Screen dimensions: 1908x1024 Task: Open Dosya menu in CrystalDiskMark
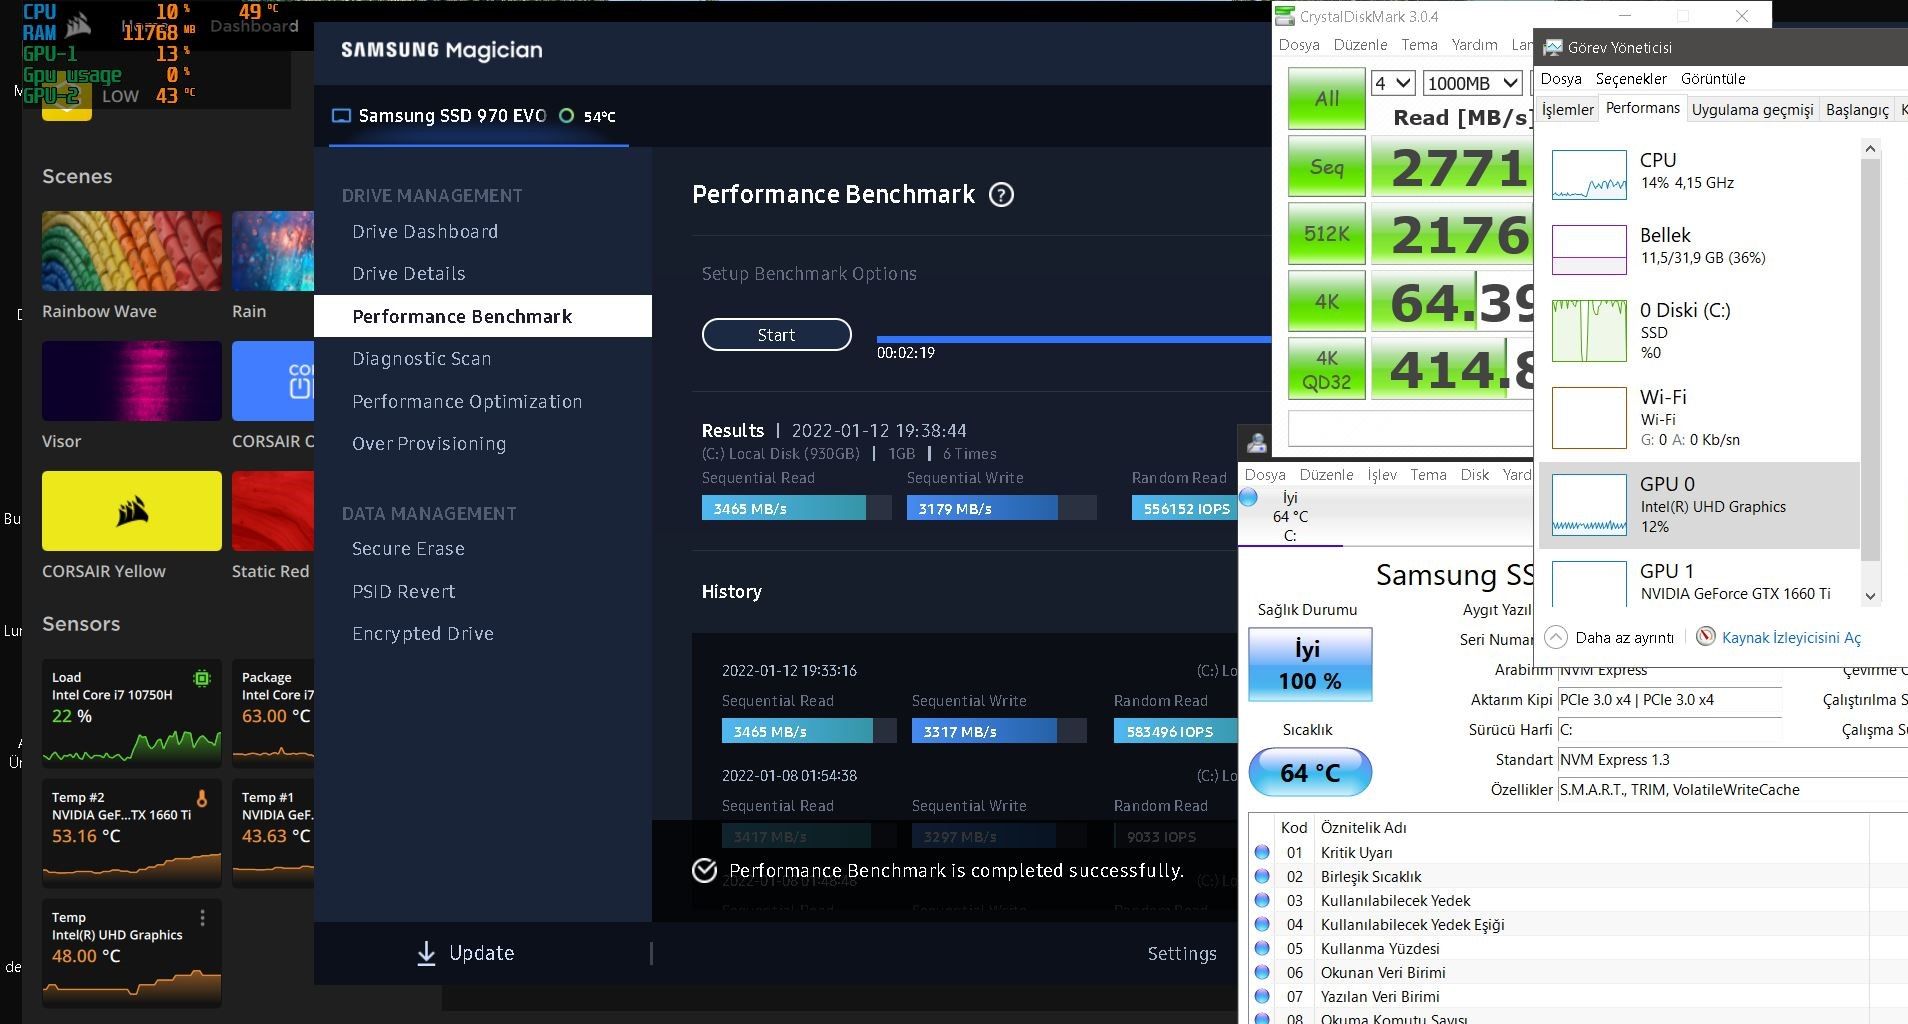1299,45
